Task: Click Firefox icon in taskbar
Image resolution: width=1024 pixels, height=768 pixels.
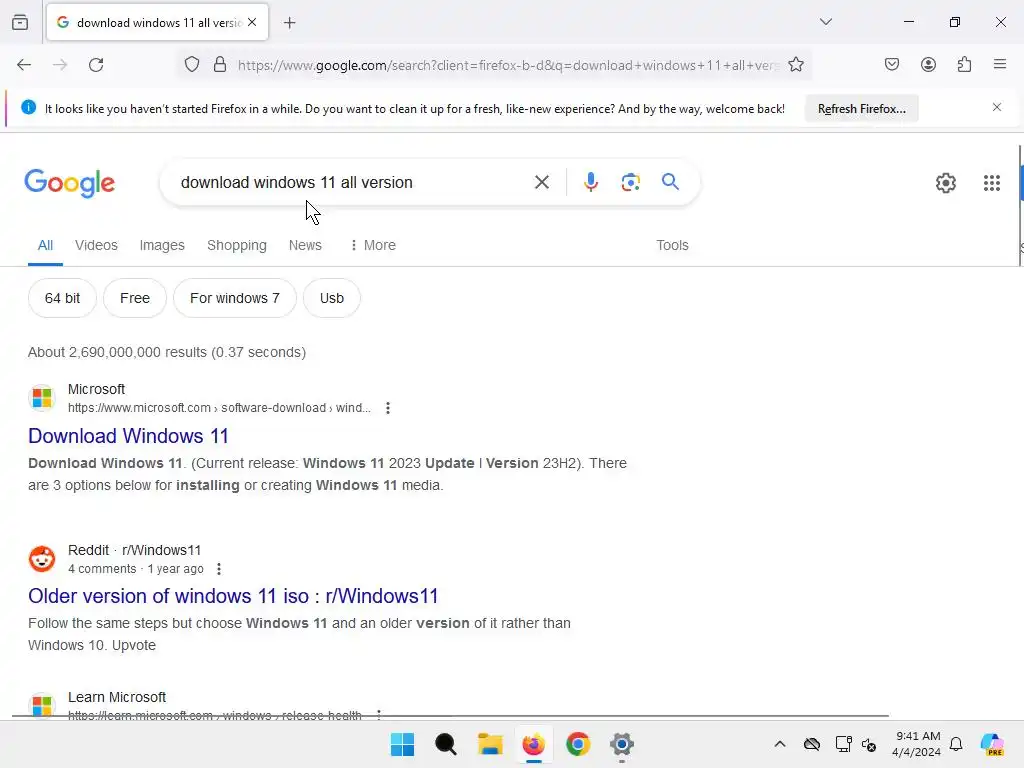Action: [534, 744]
